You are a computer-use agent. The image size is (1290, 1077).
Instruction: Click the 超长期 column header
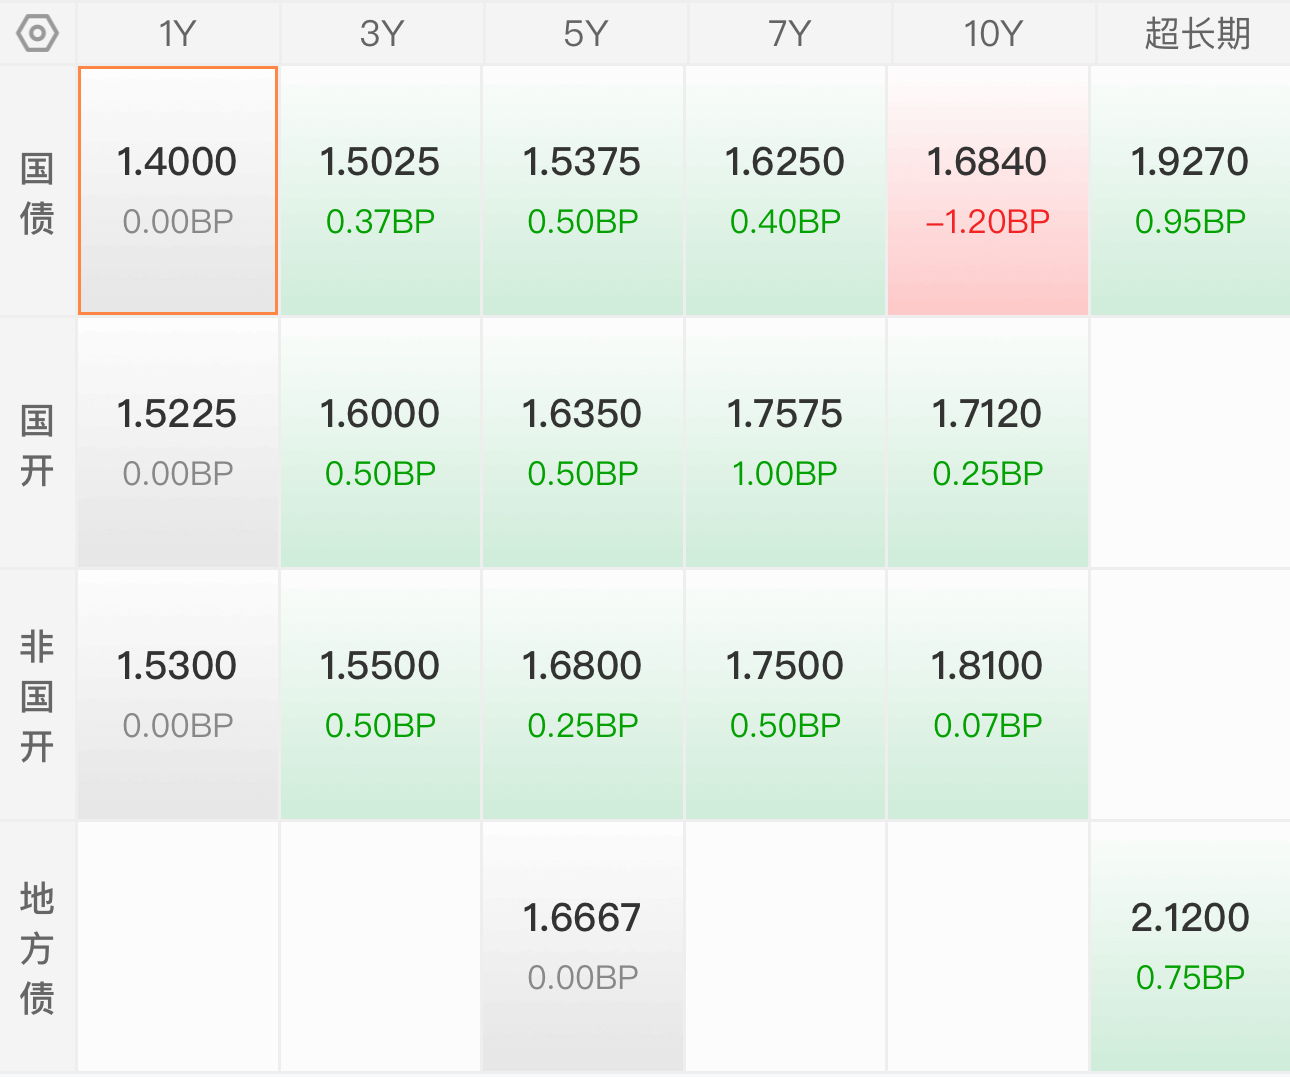click(x=1195, y=34)
